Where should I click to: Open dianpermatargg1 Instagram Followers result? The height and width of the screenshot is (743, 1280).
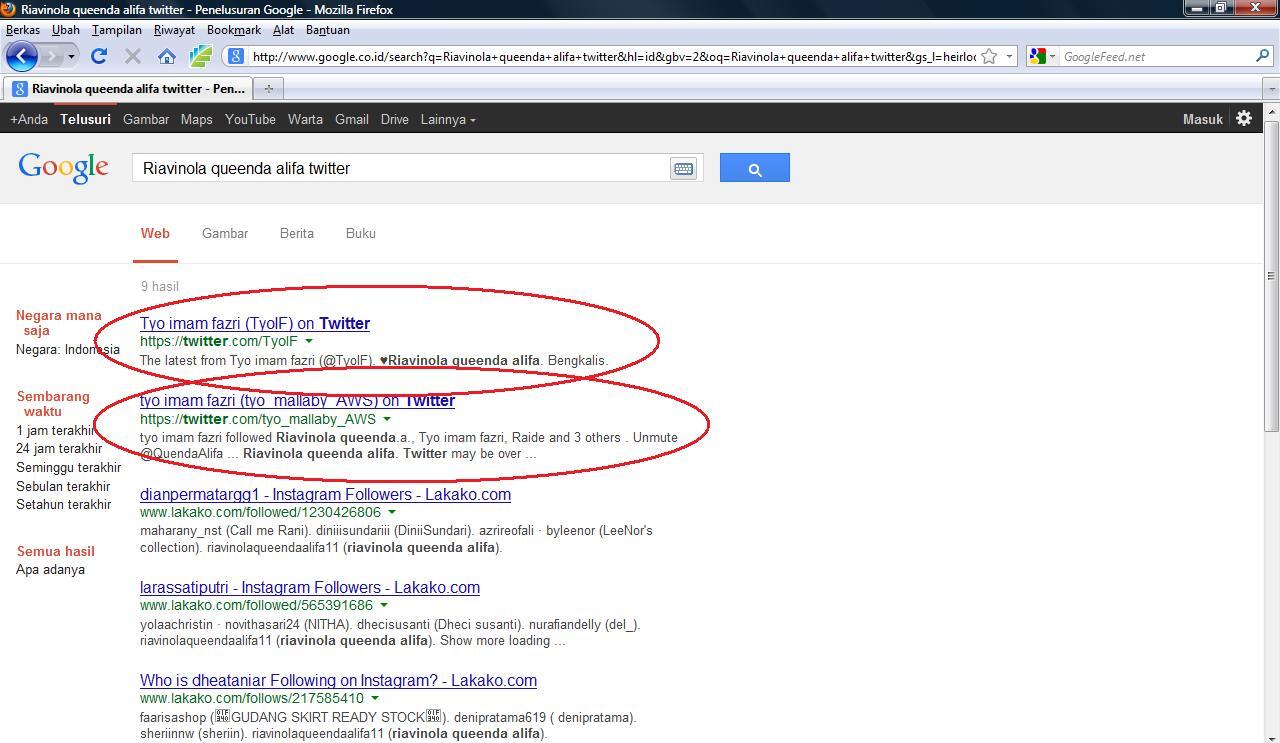click(325, 494)
